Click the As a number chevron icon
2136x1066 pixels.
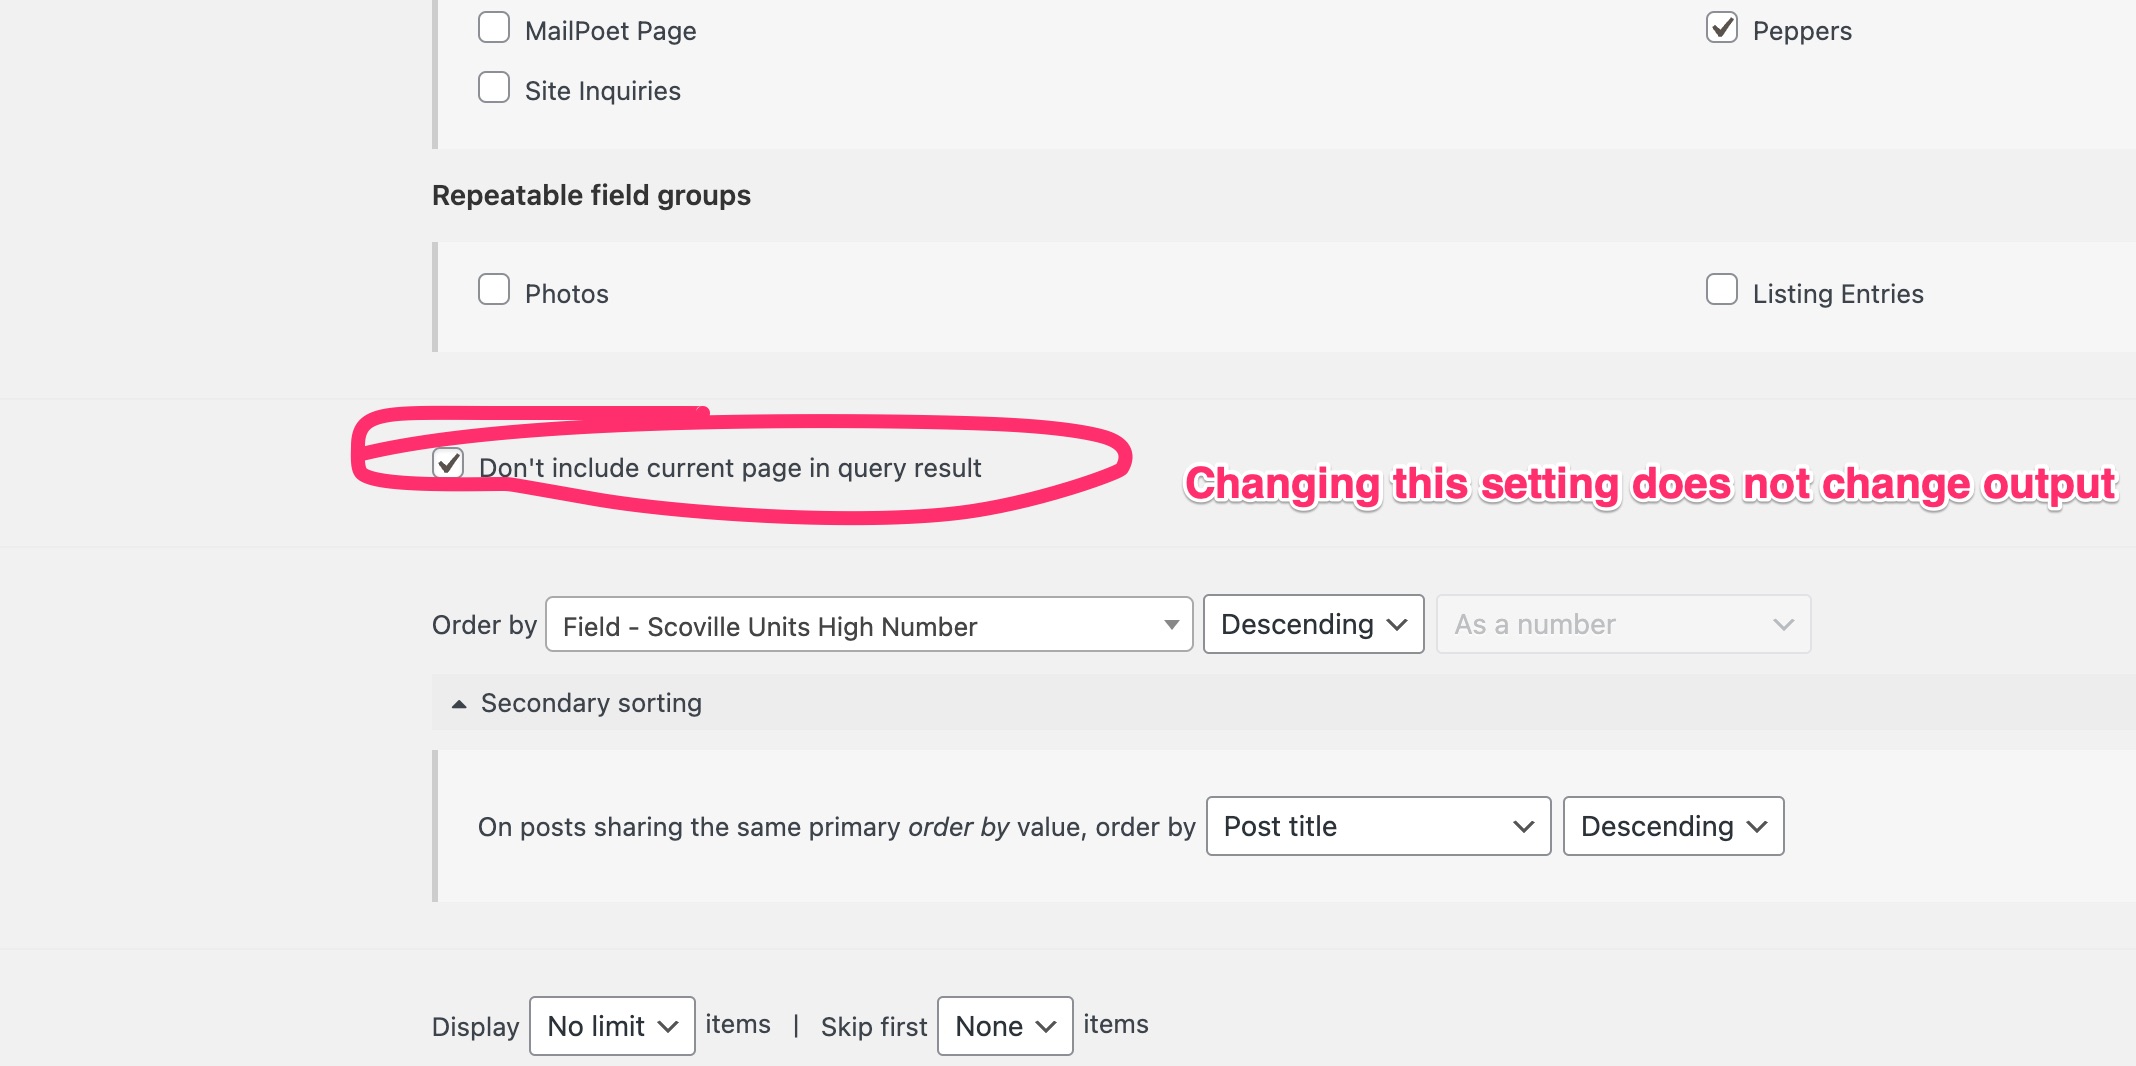(1783, 625)
